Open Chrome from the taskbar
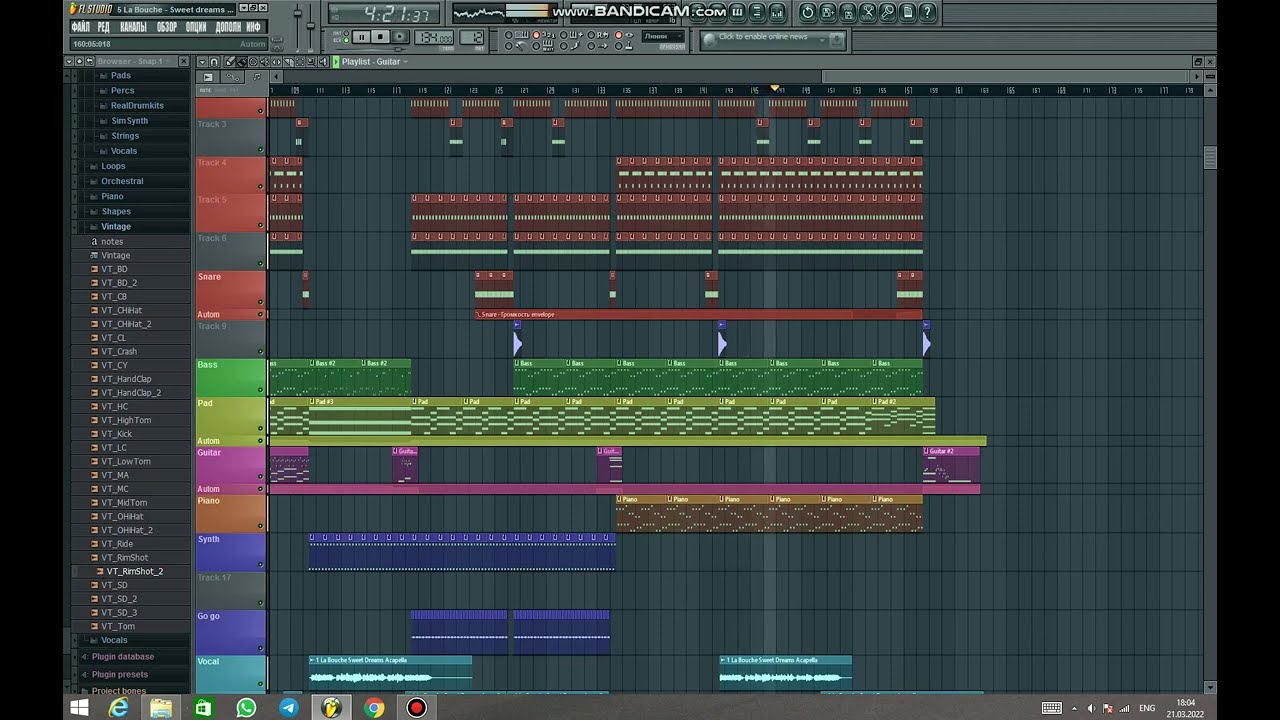 tap(374, 708)
